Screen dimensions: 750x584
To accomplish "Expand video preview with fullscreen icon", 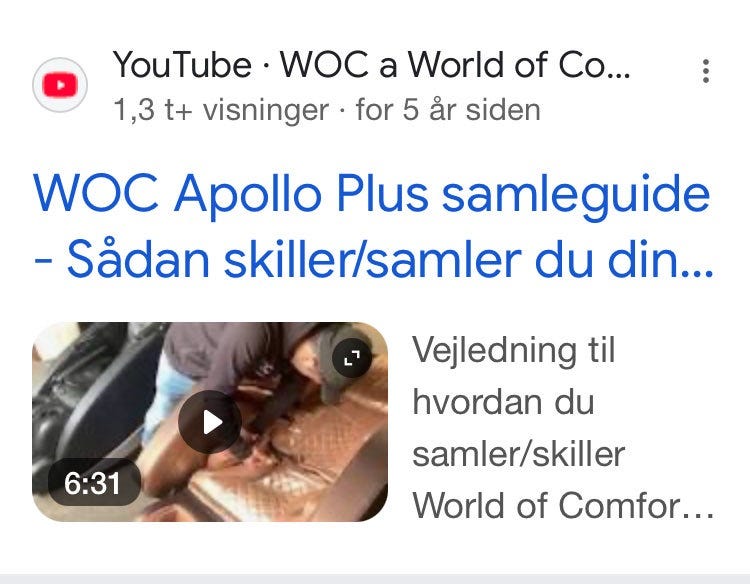I will 352,358.
